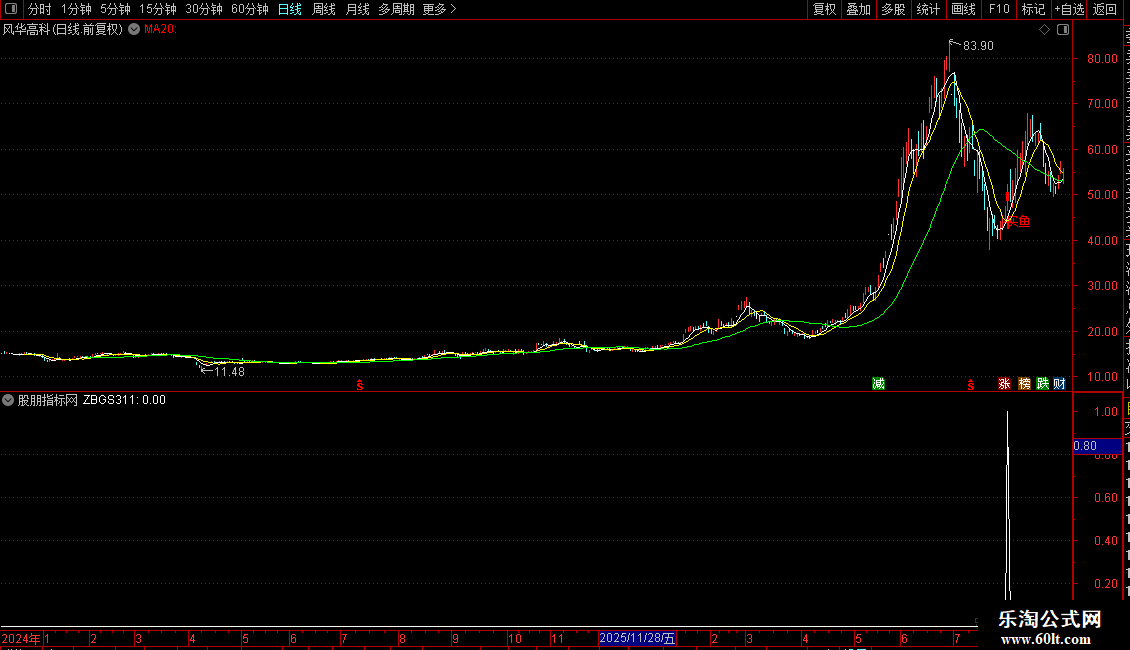Click the green 跌 marker icon
Image resolution: width=1130 pixels, height=650 pixels.
click(1042, 383)
